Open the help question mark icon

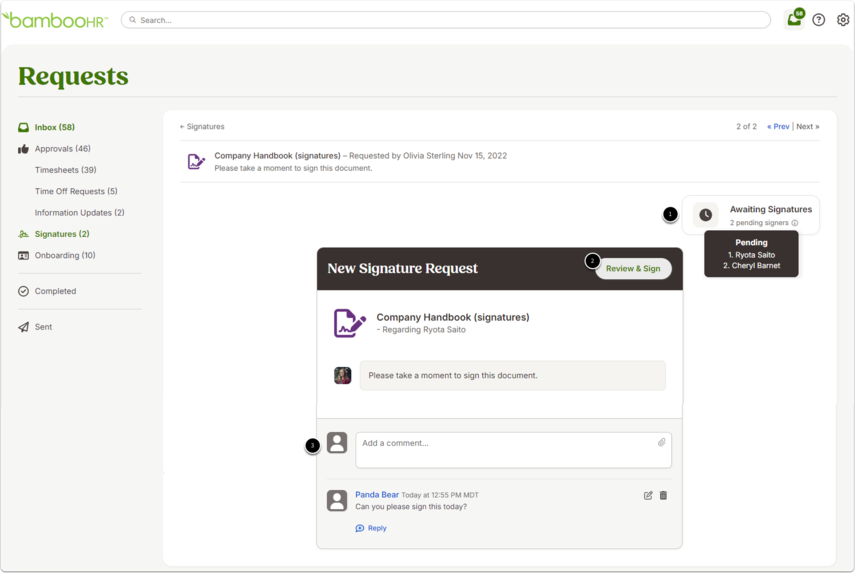pos(818,20)
